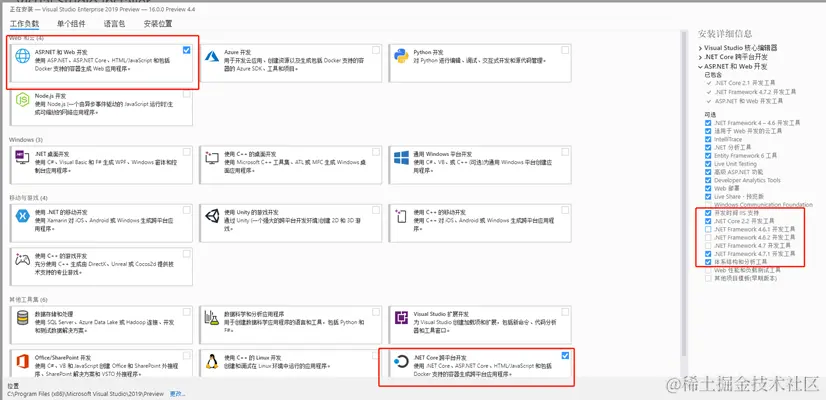This screenshot has height=400, width=826.
Task: Click the C++ desktop development icon
Action: [212, 157]
